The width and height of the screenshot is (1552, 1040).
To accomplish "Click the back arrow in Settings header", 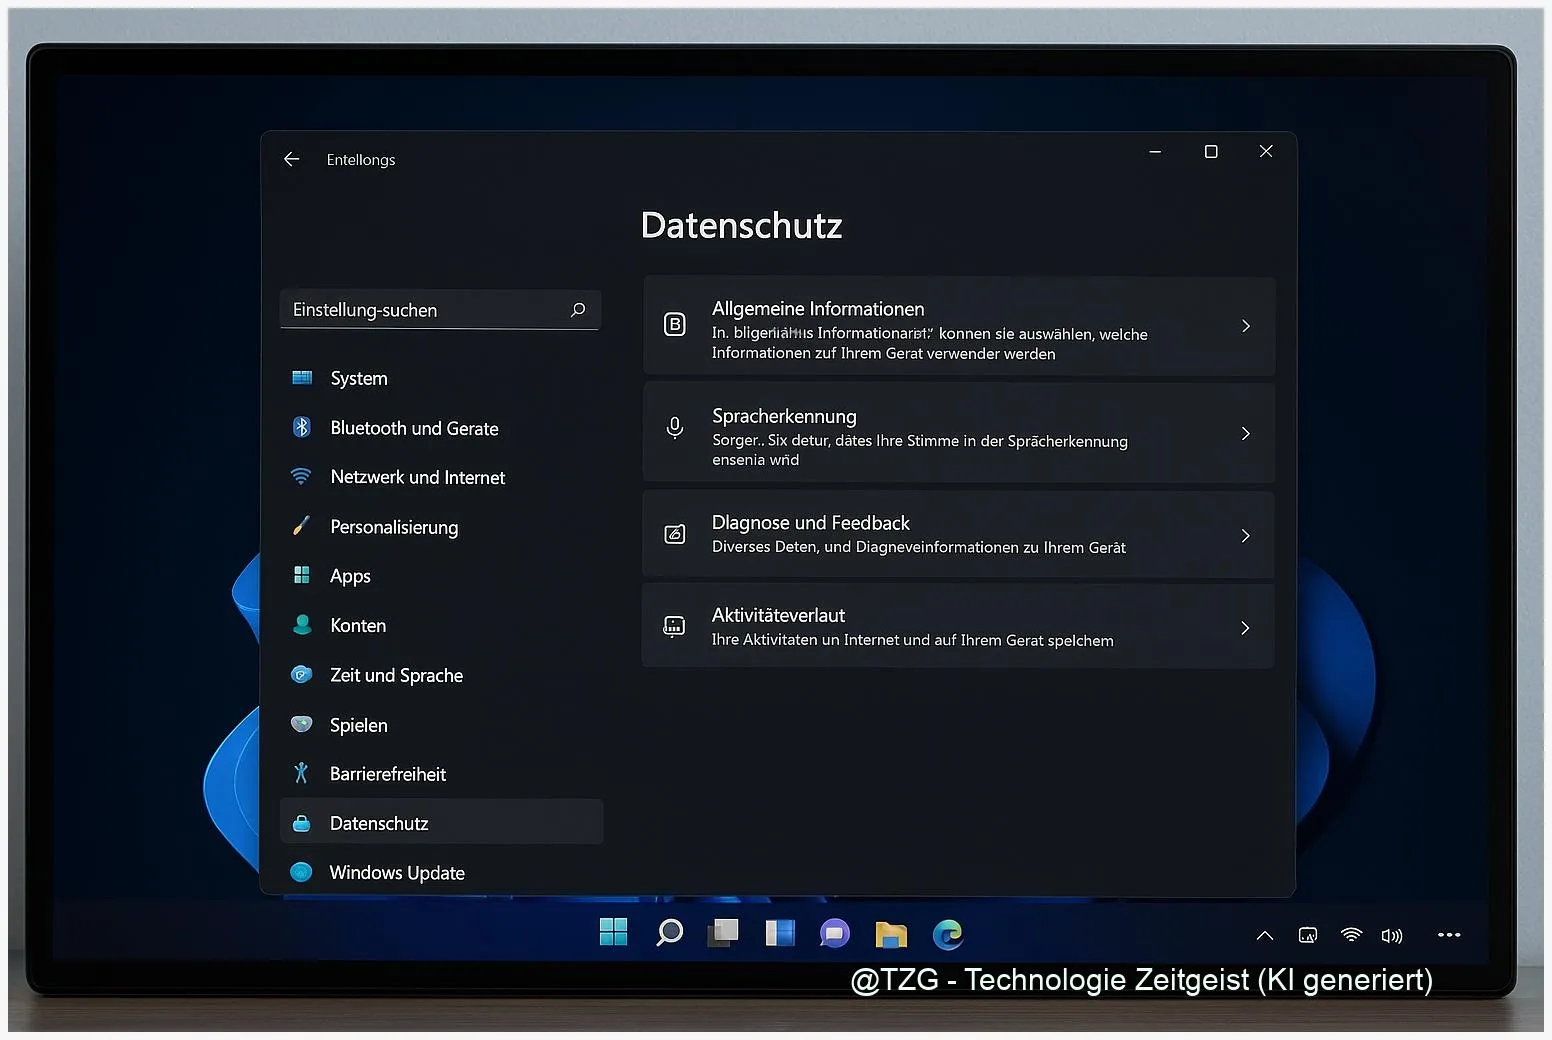I will [x=291, y=159].
